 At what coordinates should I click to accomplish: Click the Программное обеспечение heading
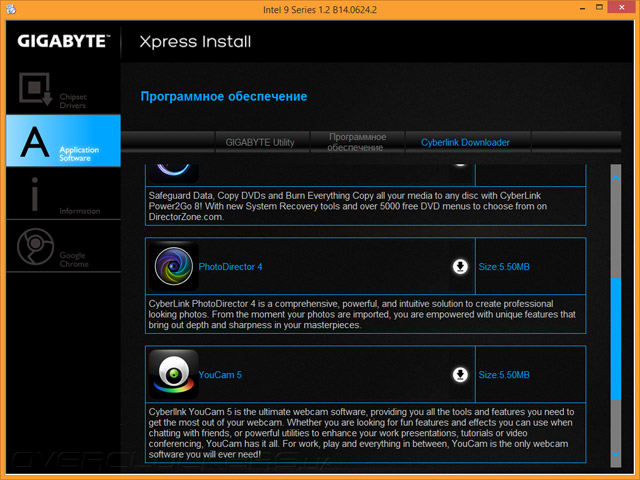[x=224, y=96]
